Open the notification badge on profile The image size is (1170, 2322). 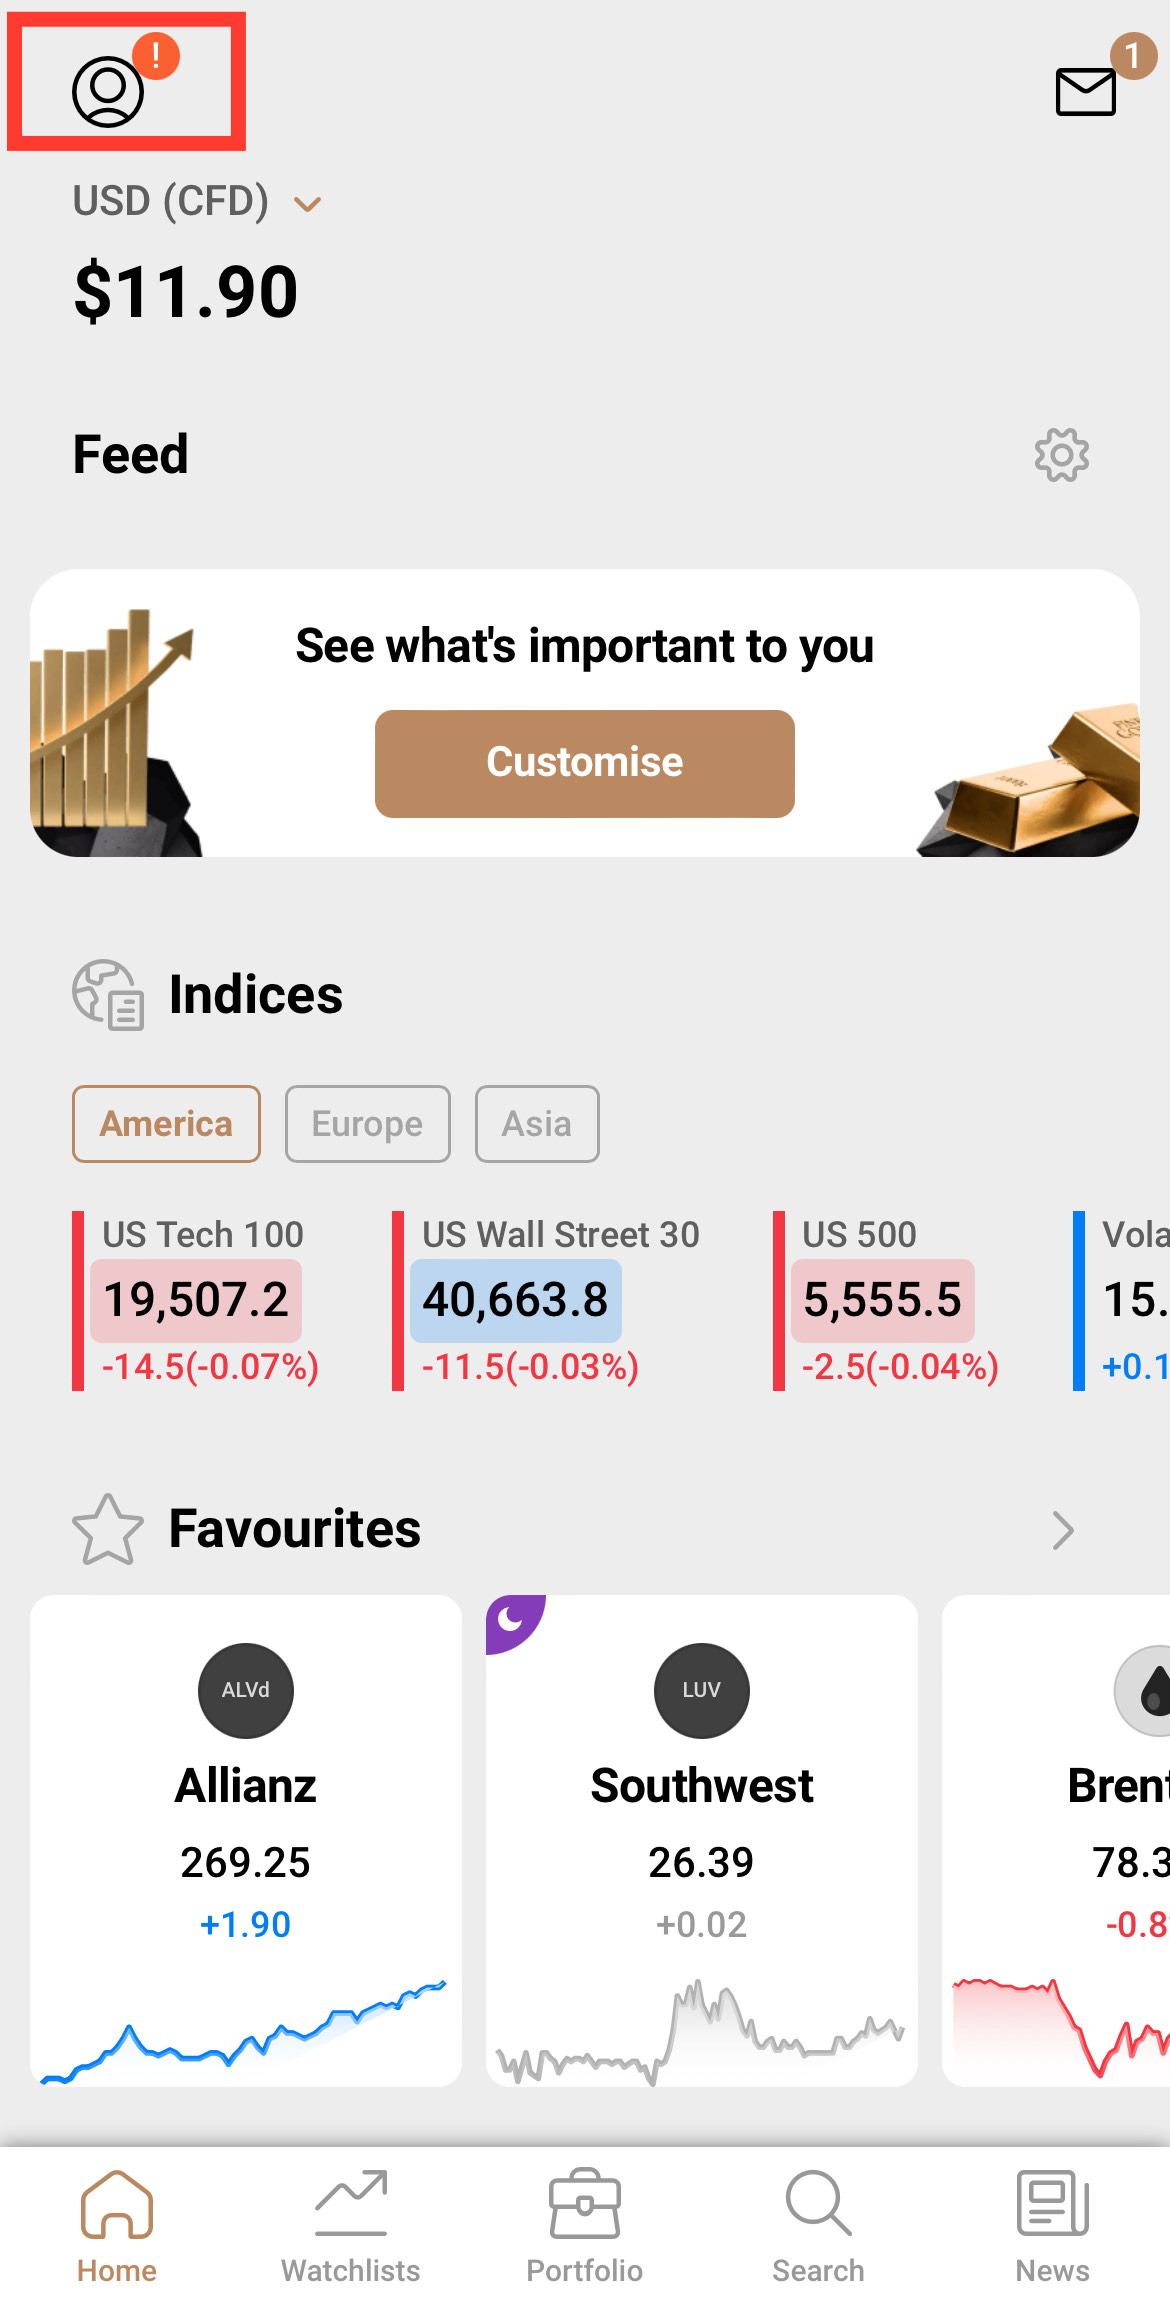coord(157,57)
